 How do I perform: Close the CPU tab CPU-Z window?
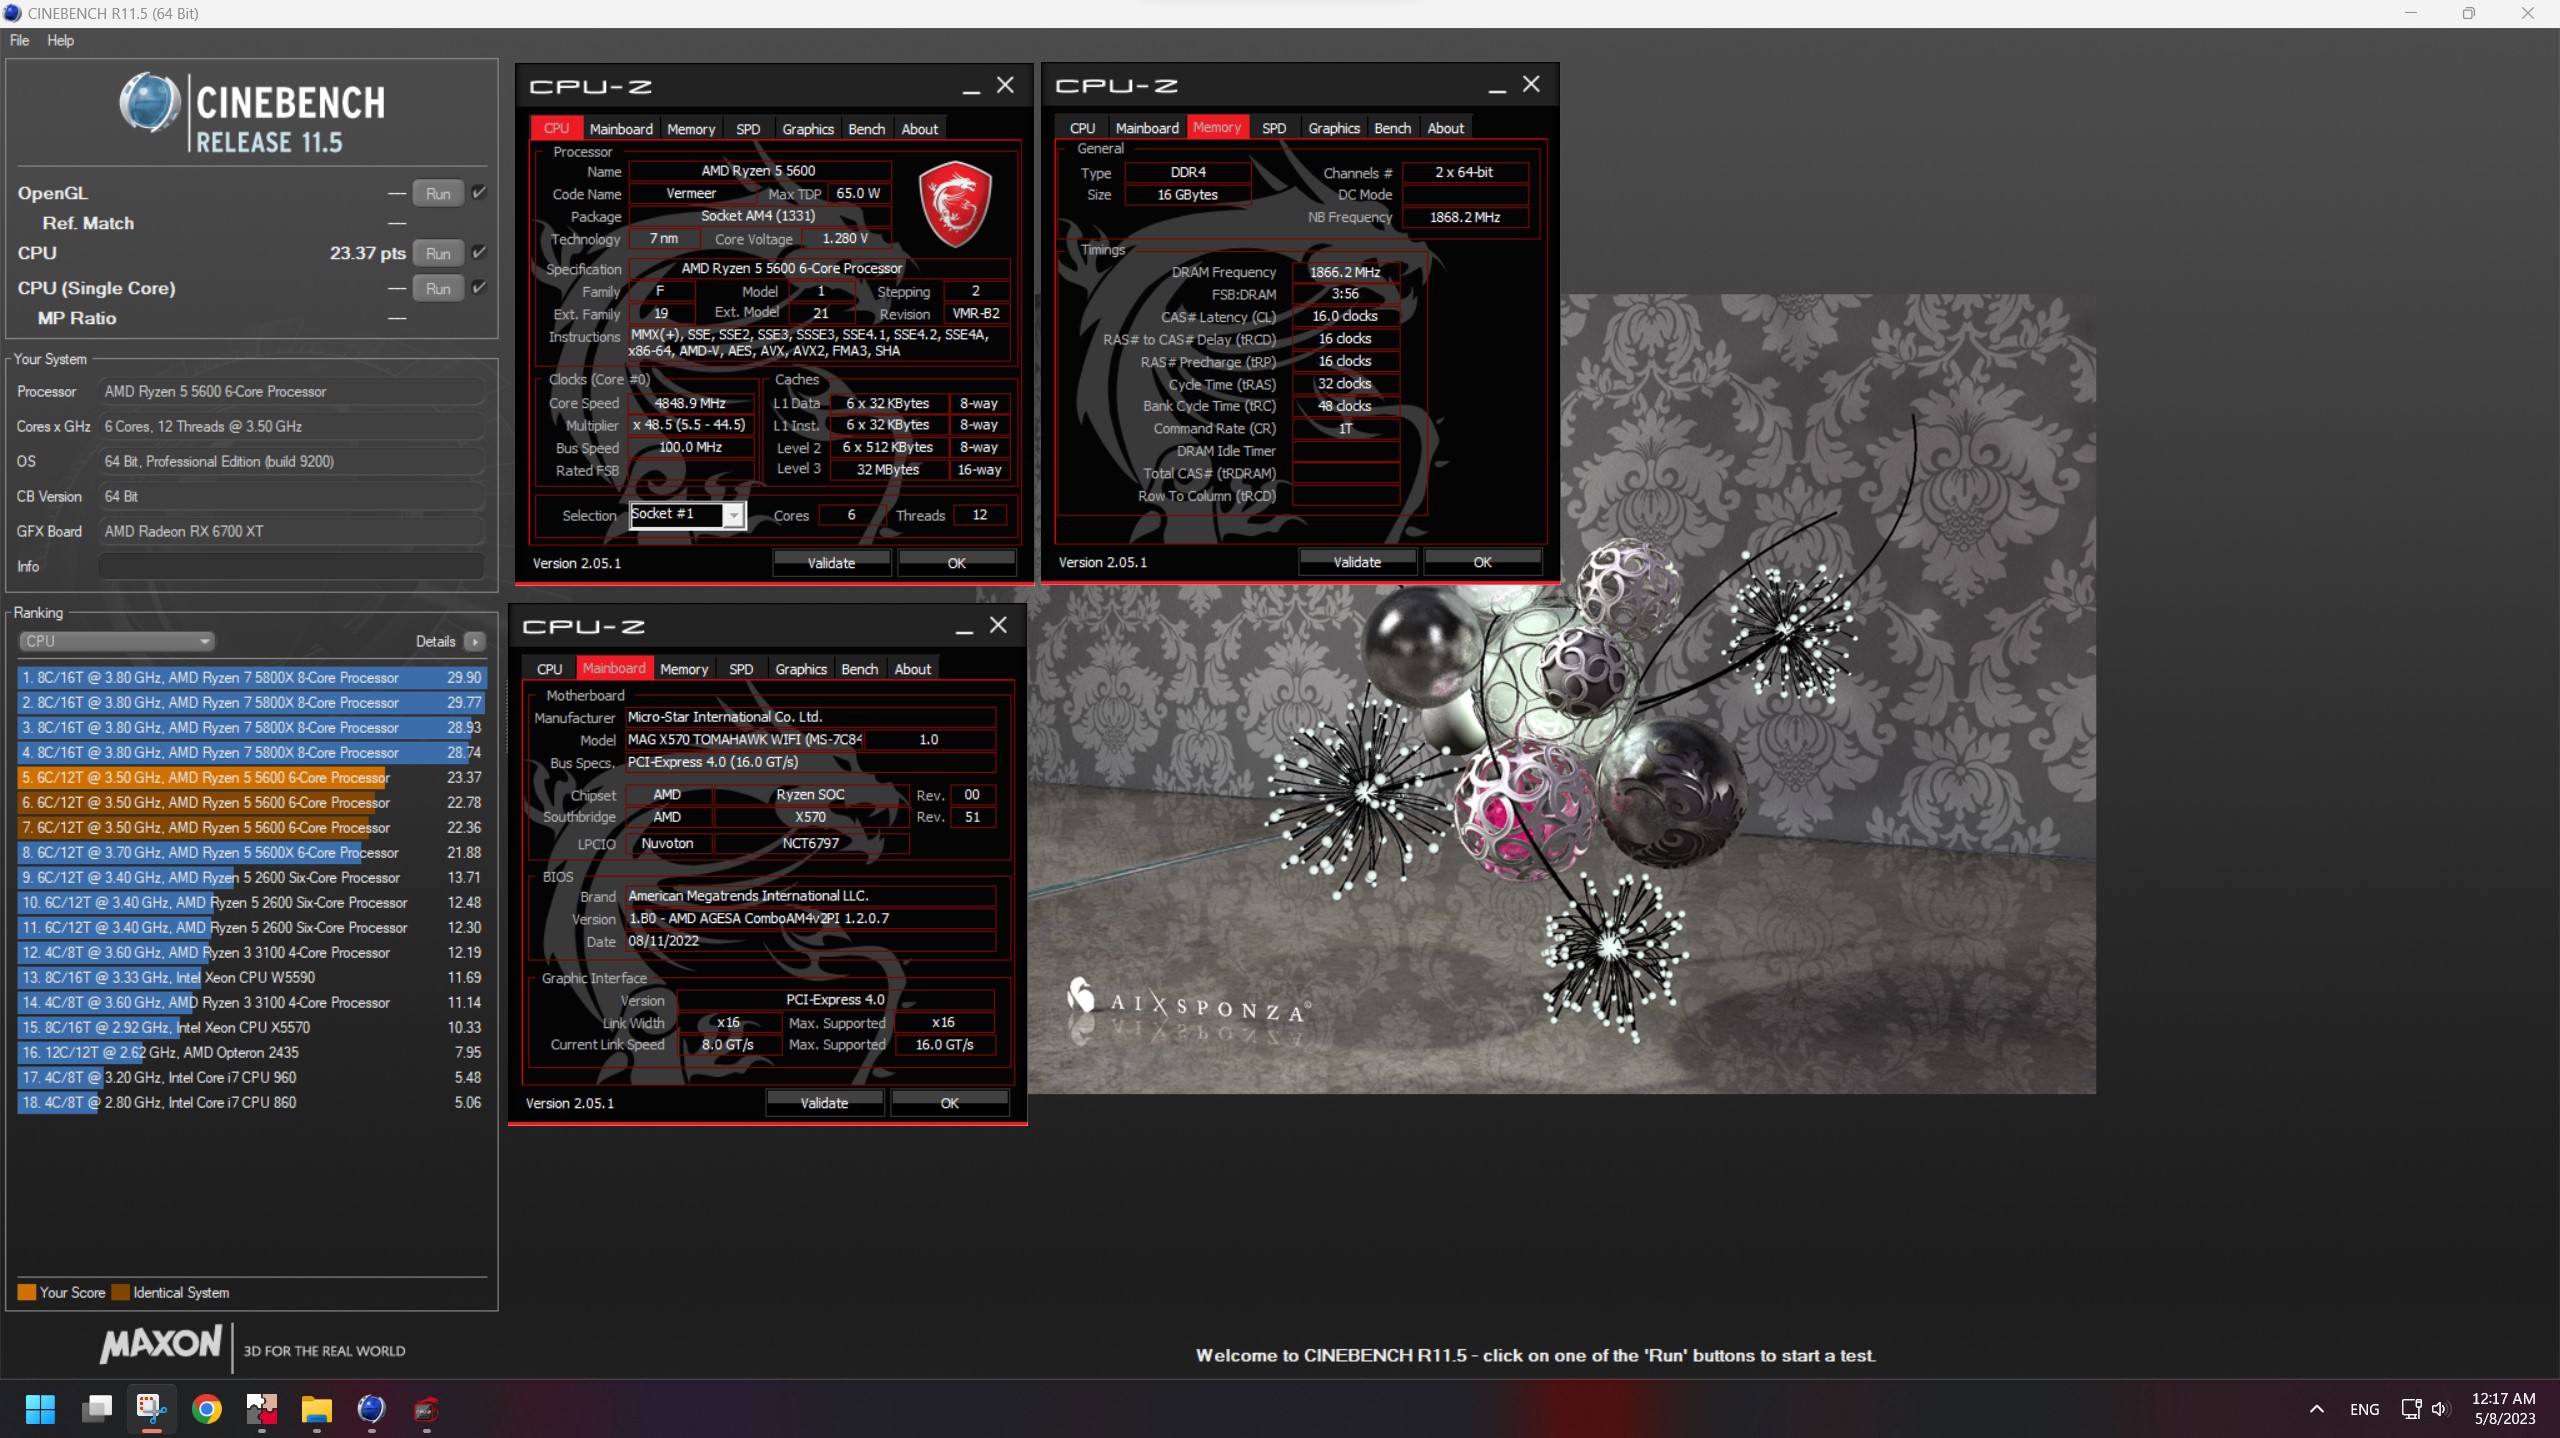[1006, 85]
